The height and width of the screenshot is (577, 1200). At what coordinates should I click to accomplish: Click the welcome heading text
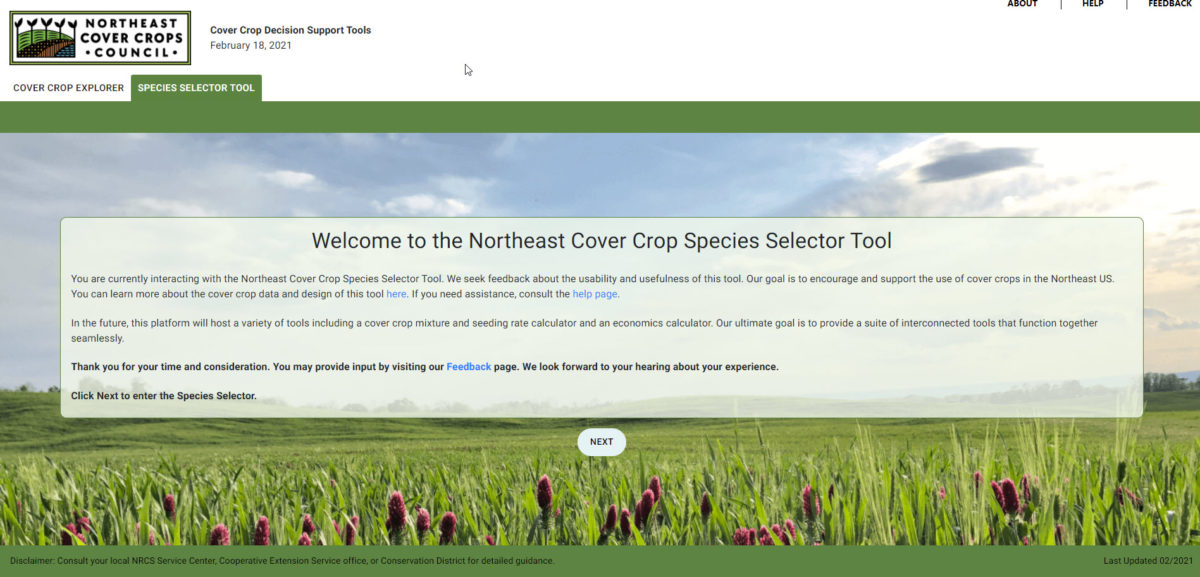coord(601,241)
